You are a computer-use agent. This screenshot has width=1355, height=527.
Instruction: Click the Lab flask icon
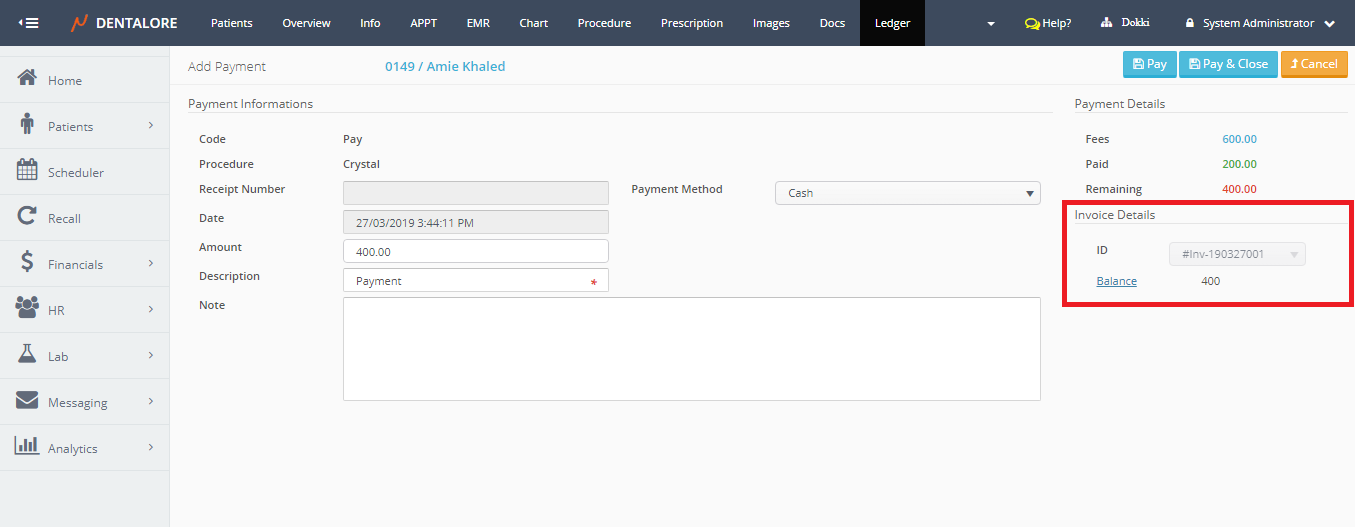27,355
